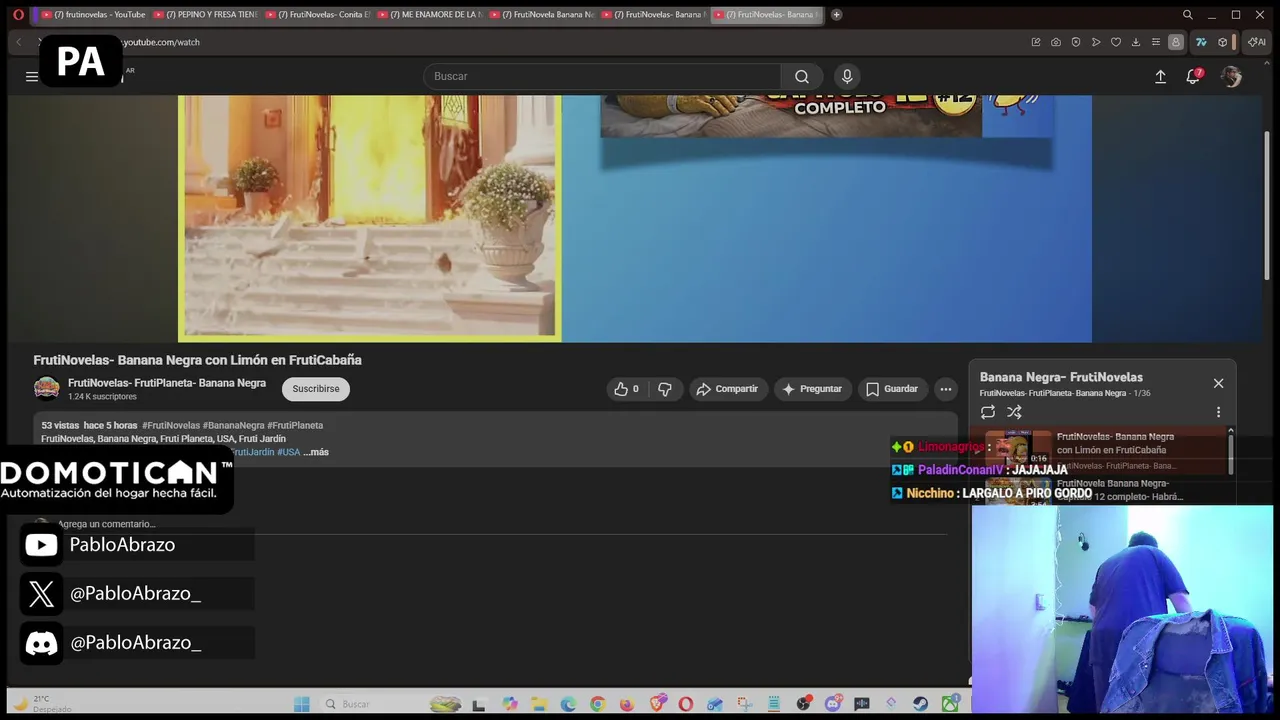
Task: Open FrutiNovelas channel avatar
Action: (46, 388)
